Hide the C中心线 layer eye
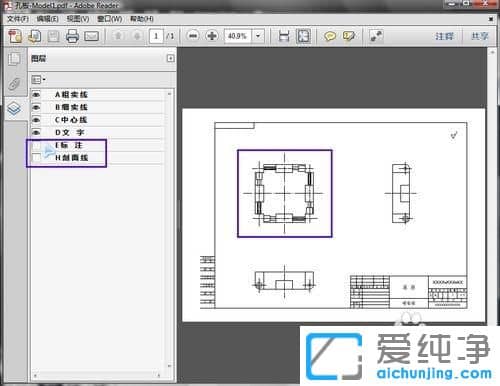 pyautogui.click(x=36, y=120)
